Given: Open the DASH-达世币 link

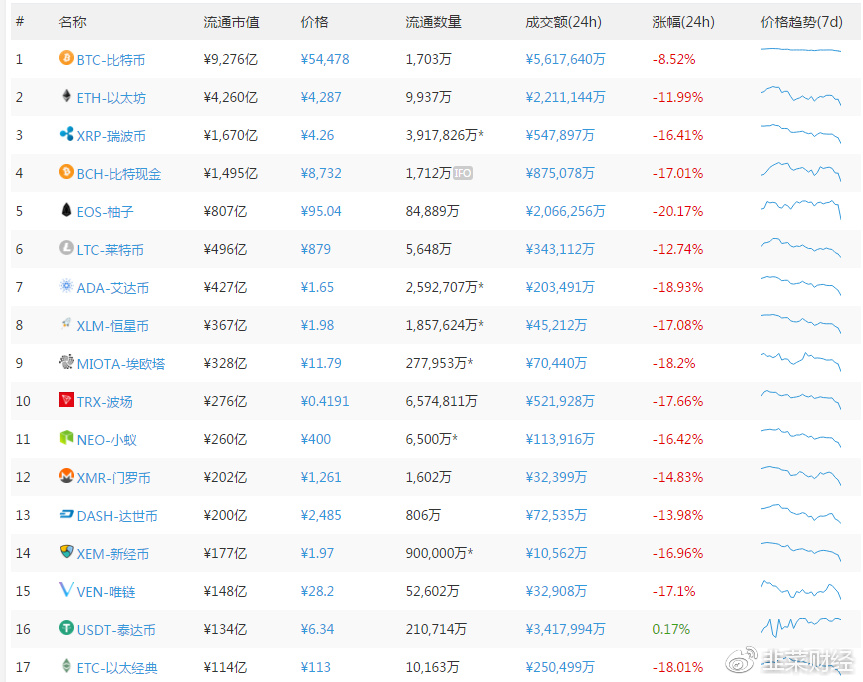Looking at the screenshot, I should click(117, 516).
